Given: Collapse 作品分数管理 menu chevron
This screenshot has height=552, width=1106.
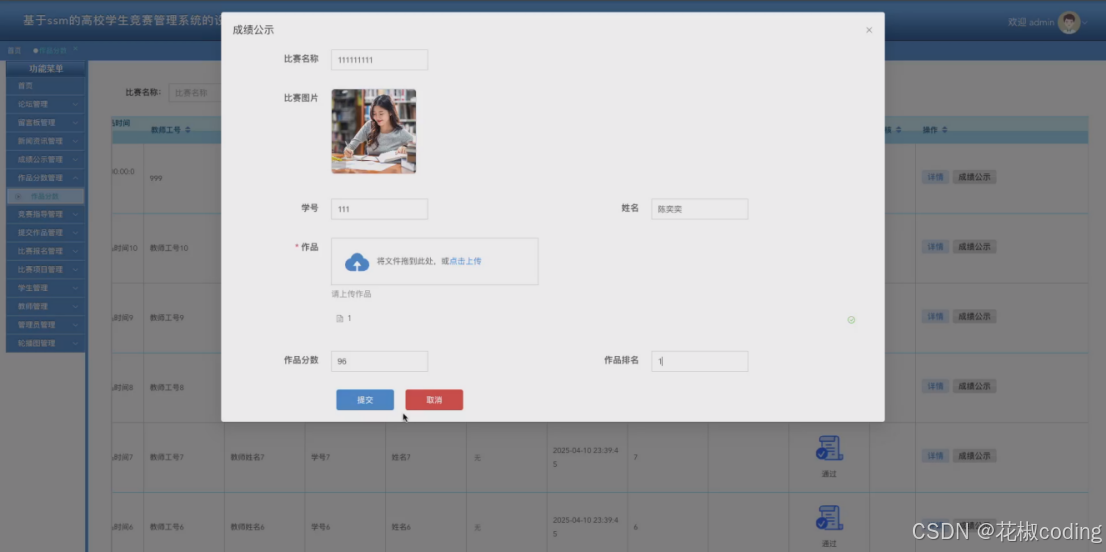Looking at the screenshot, I should click(x=75, y=178).
